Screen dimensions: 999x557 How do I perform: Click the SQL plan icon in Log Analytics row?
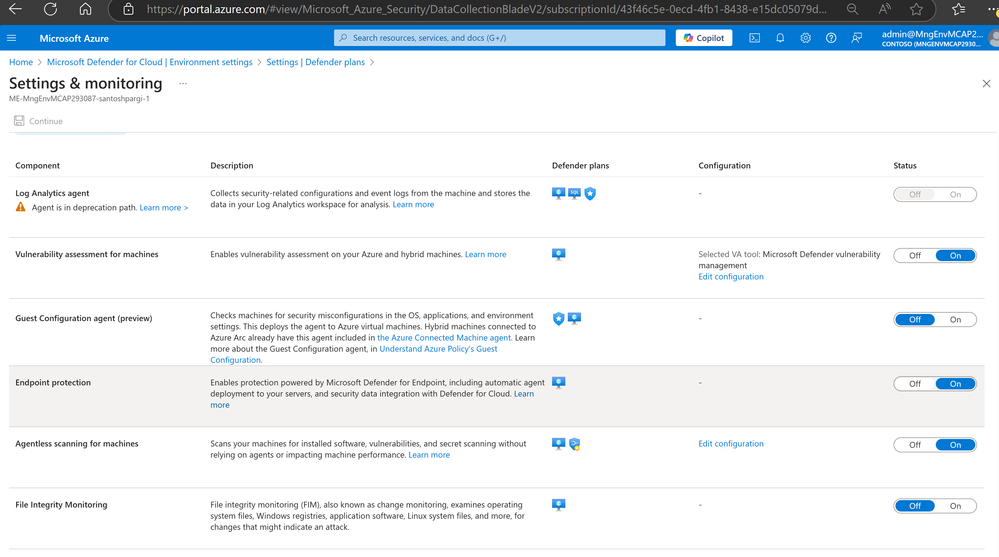pyautogui.click(x=574, y=193)
